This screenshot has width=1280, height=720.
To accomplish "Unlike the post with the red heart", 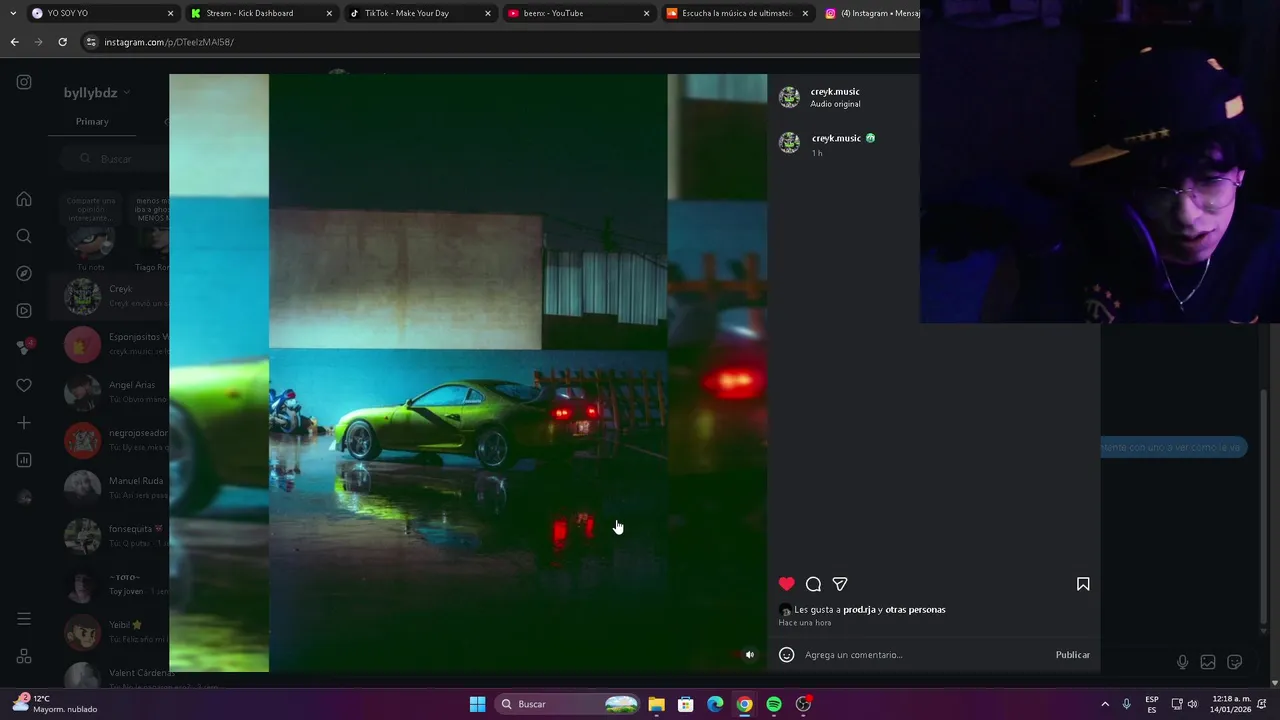I will 786,584.
